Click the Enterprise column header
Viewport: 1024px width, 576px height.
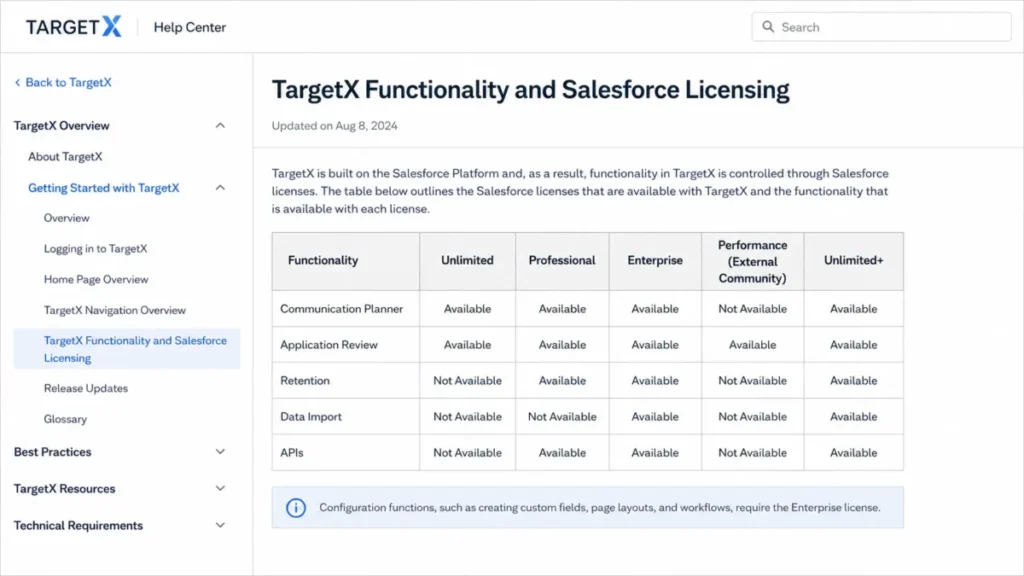[655, 261]
